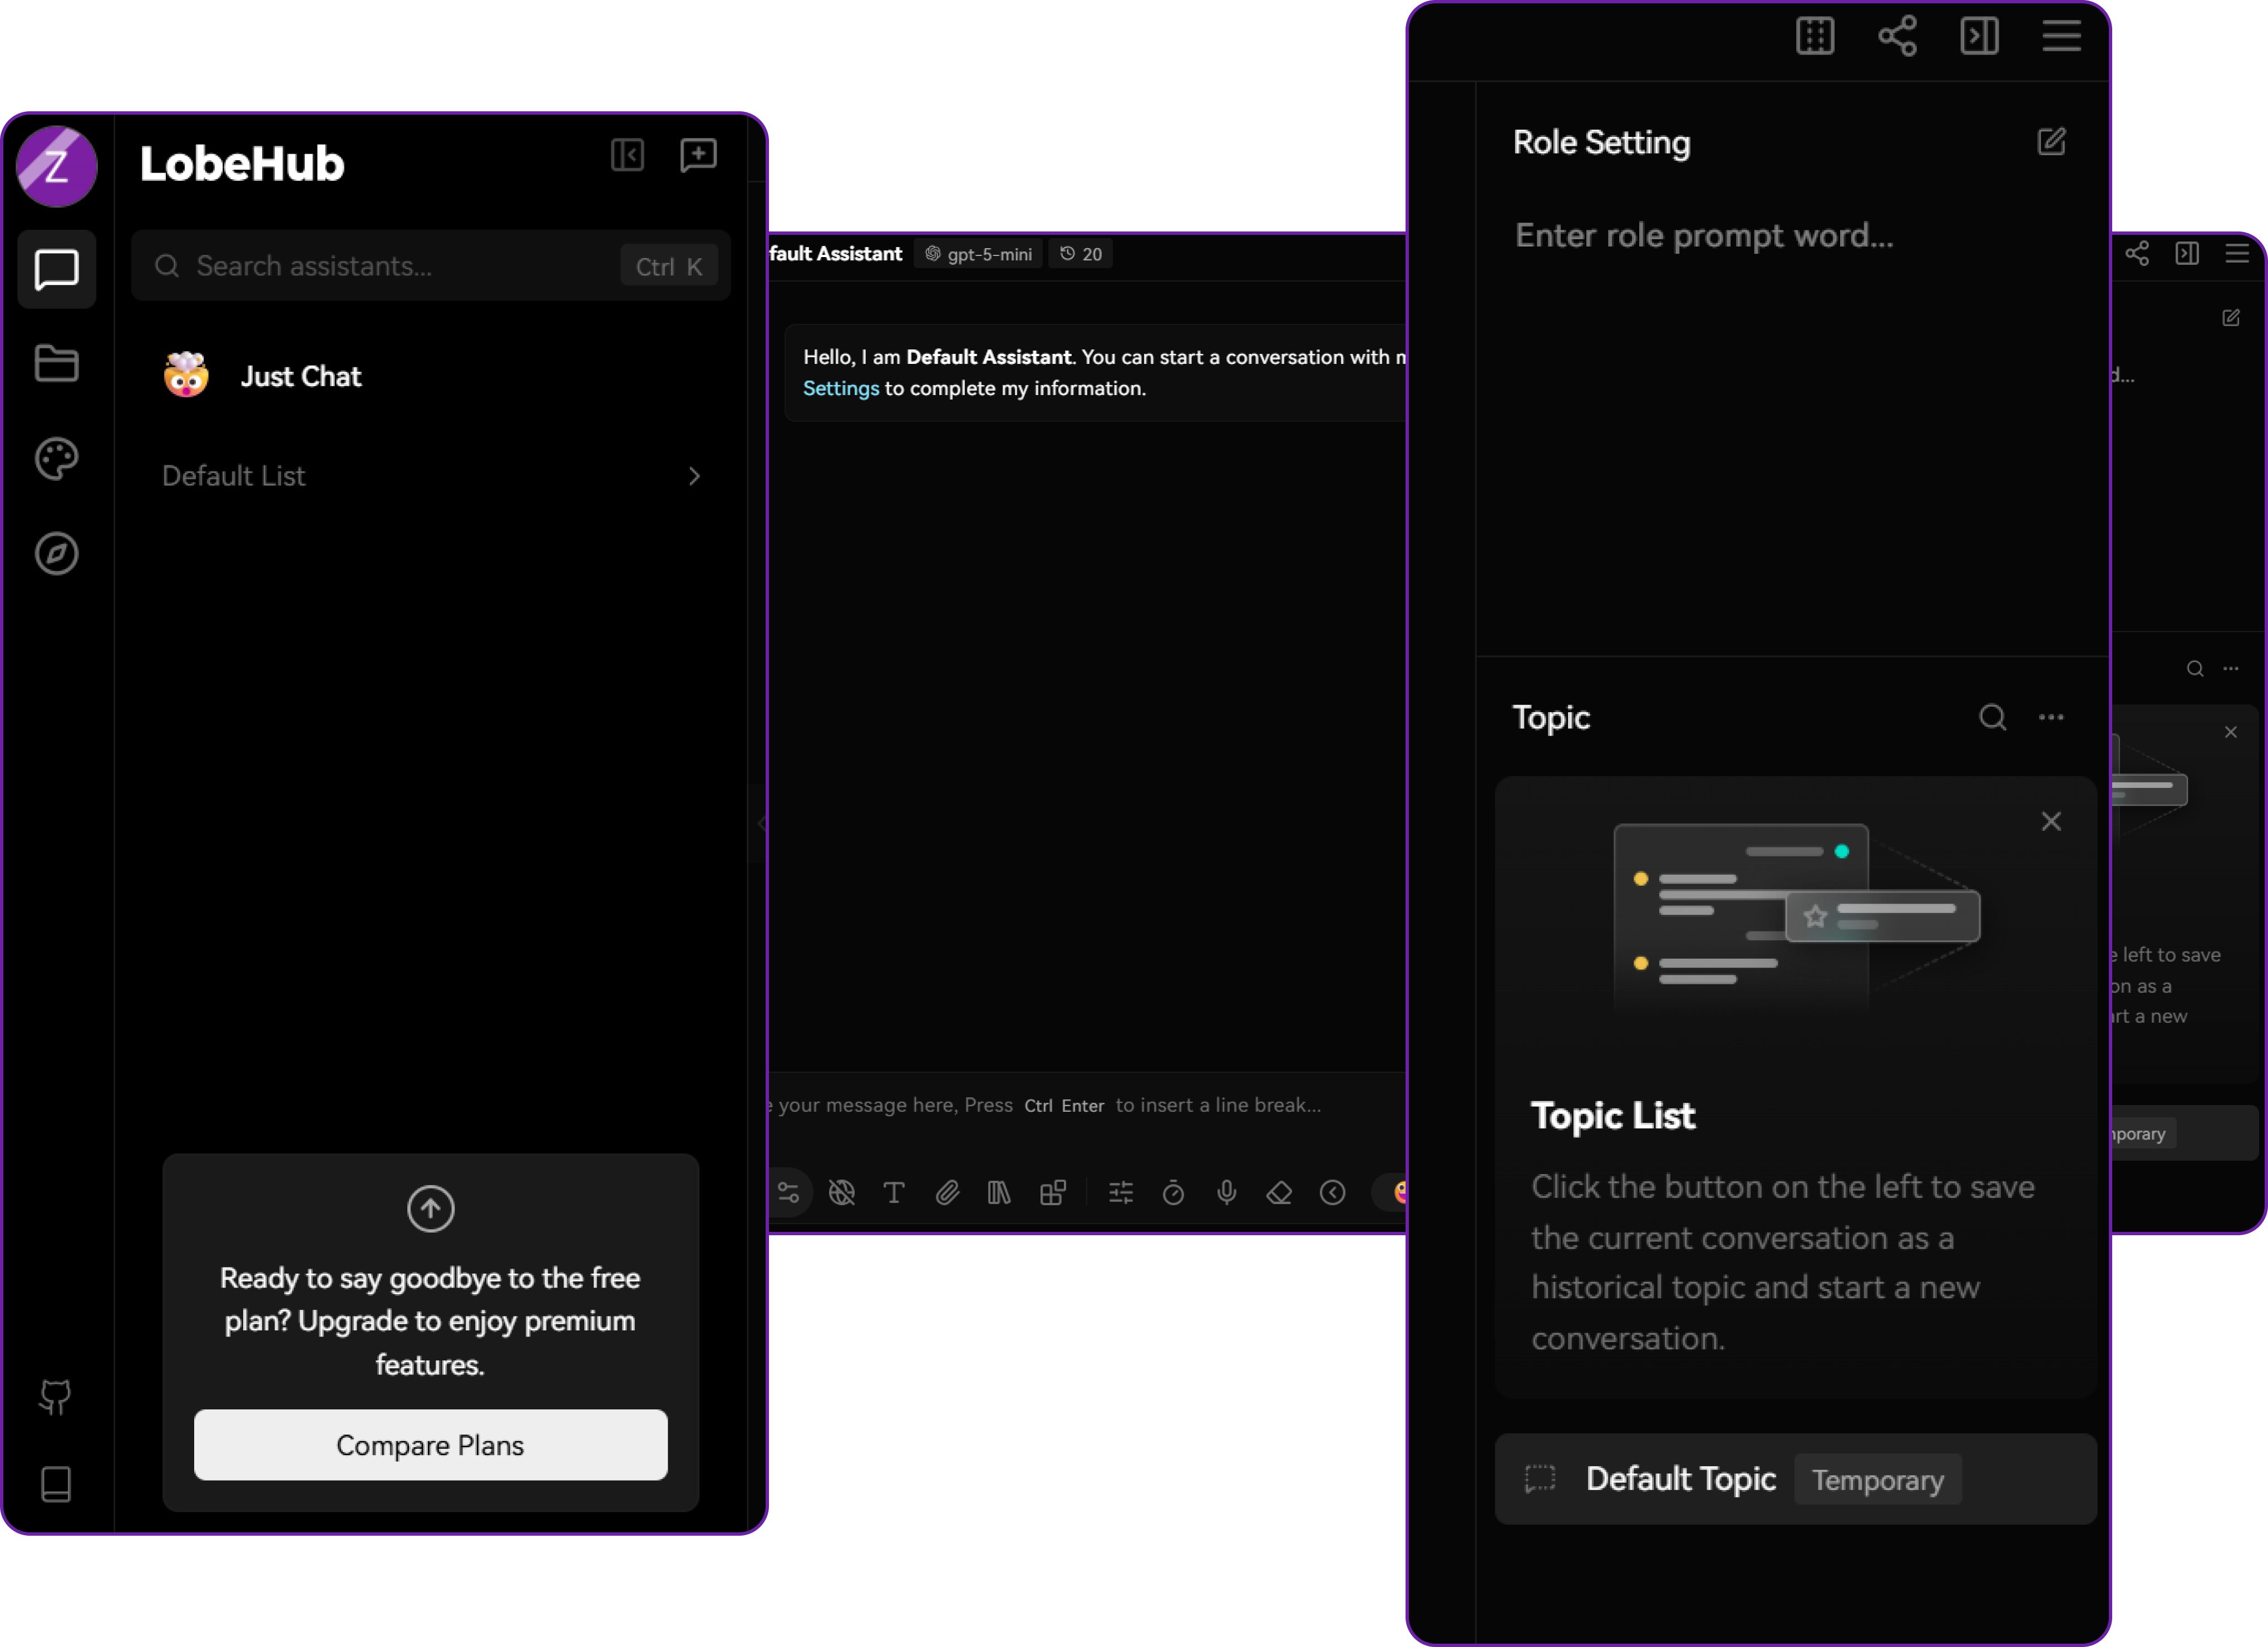Click the microphone voice input icon
The height and width of the screenshot is (1647, 2268).
(1226, 1192)
